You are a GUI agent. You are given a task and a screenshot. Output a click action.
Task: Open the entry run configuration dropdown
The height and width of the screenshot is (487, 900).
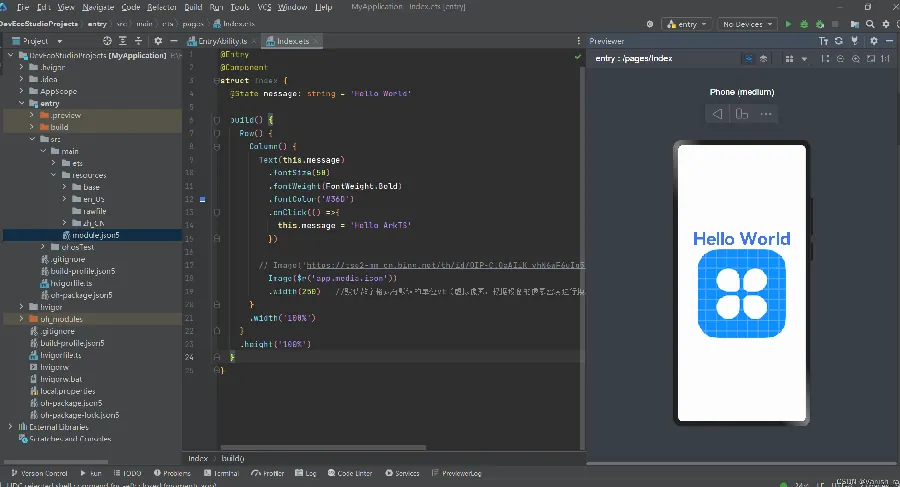[686, 24]
